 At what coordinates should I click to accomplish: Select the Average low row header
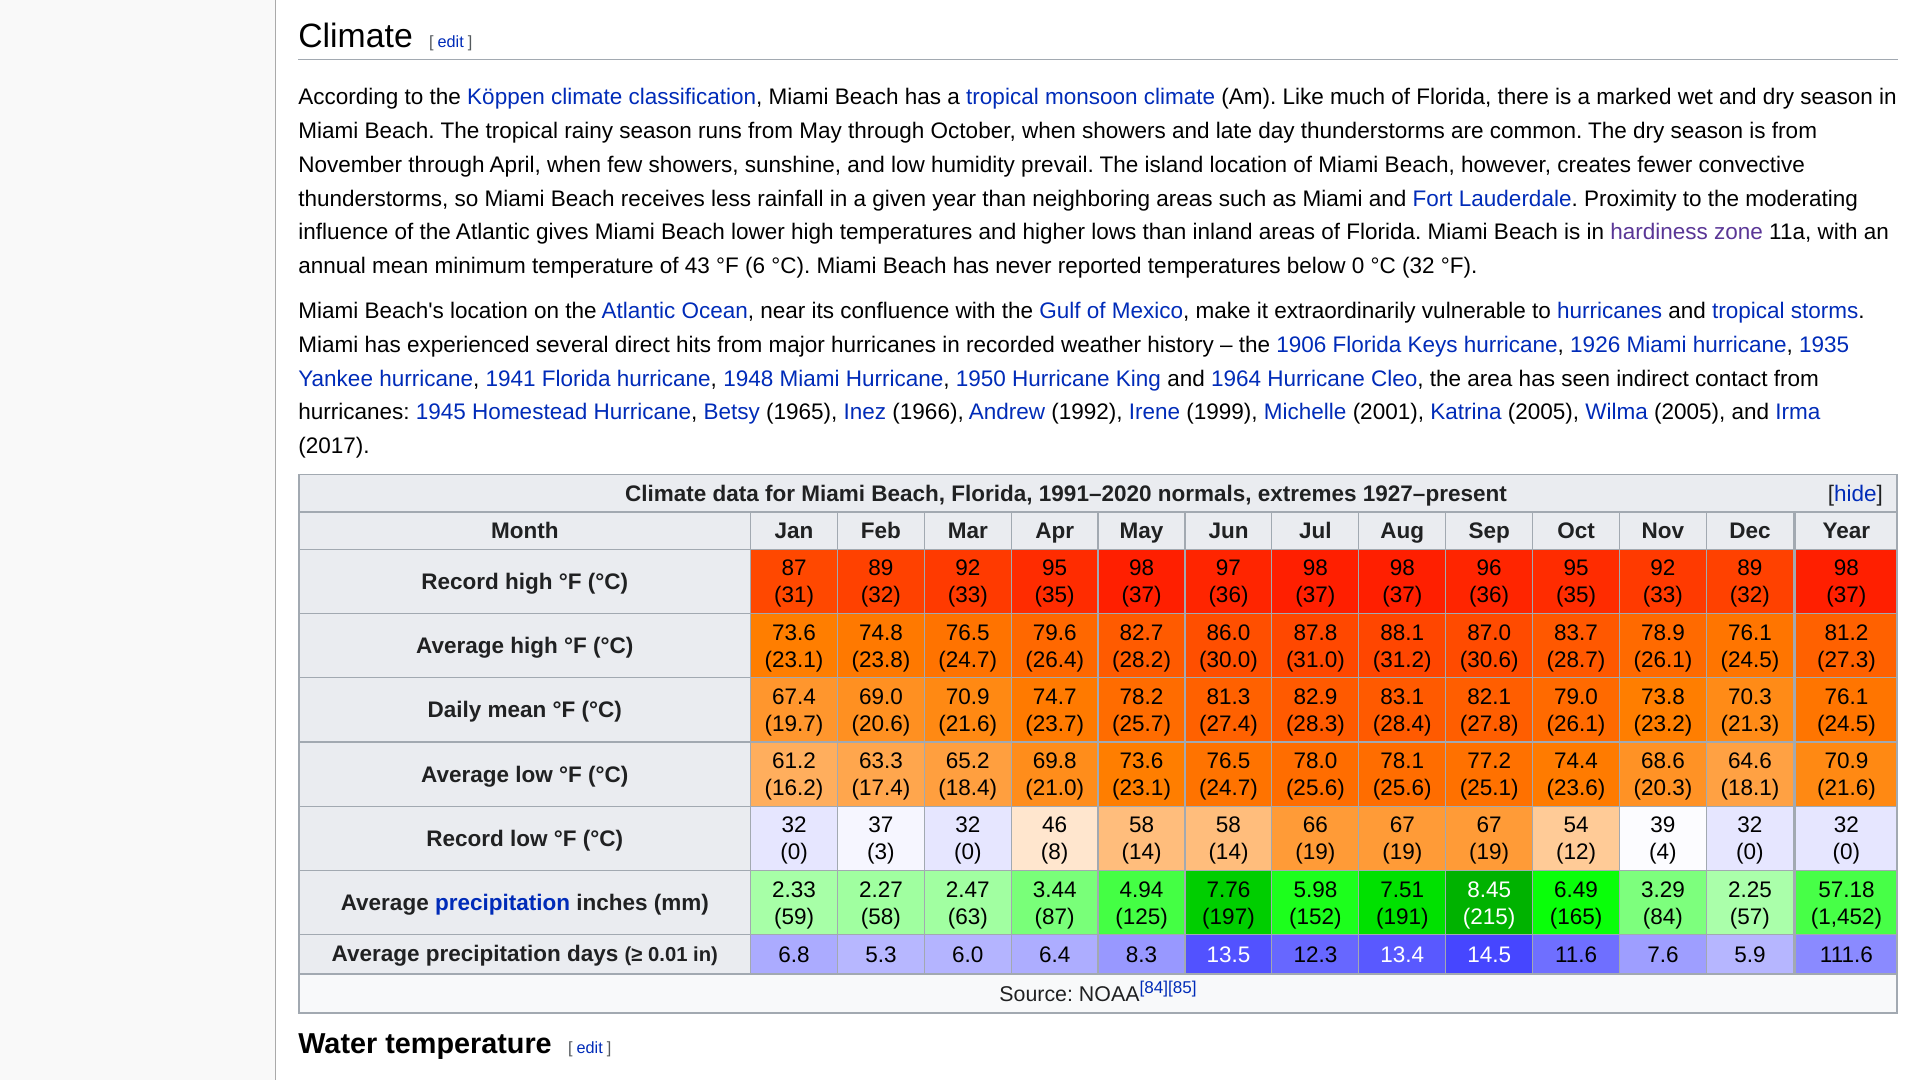(524, 775)
